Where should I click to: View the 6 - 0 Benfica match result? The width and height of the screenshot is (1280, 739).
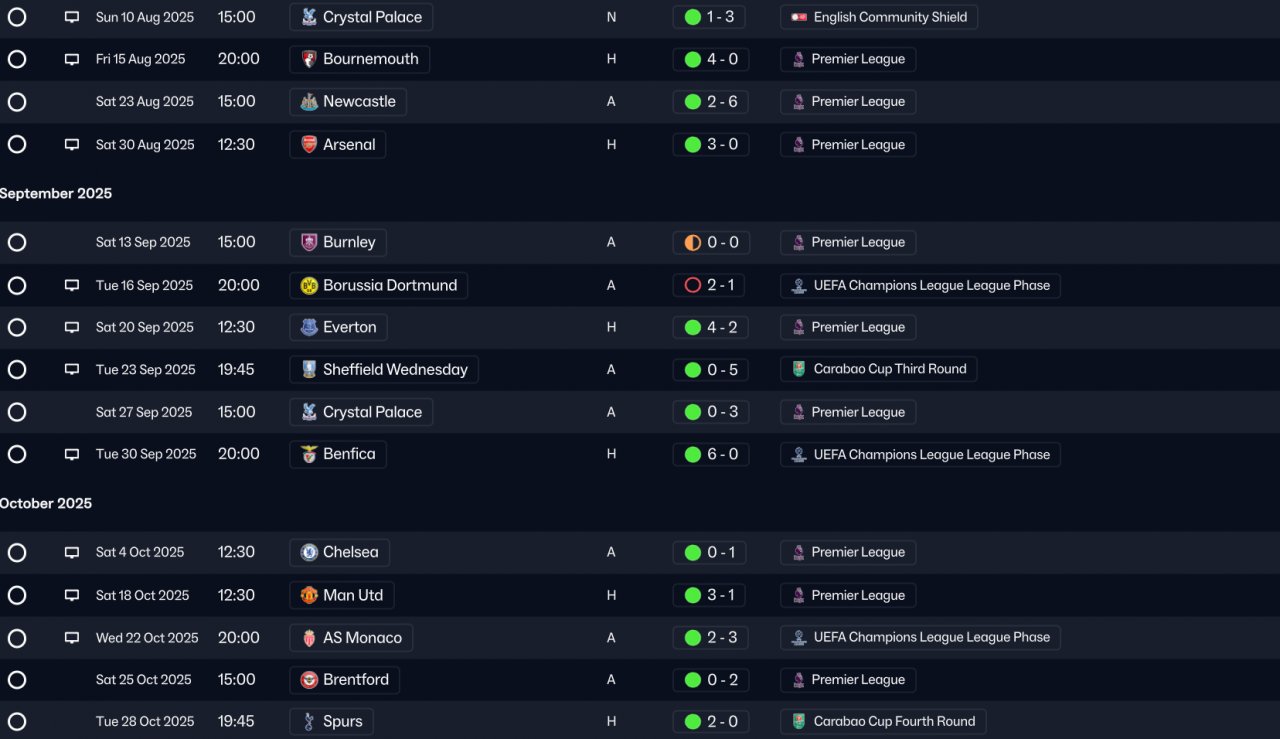pyautogui.click(x=711, y=454)
